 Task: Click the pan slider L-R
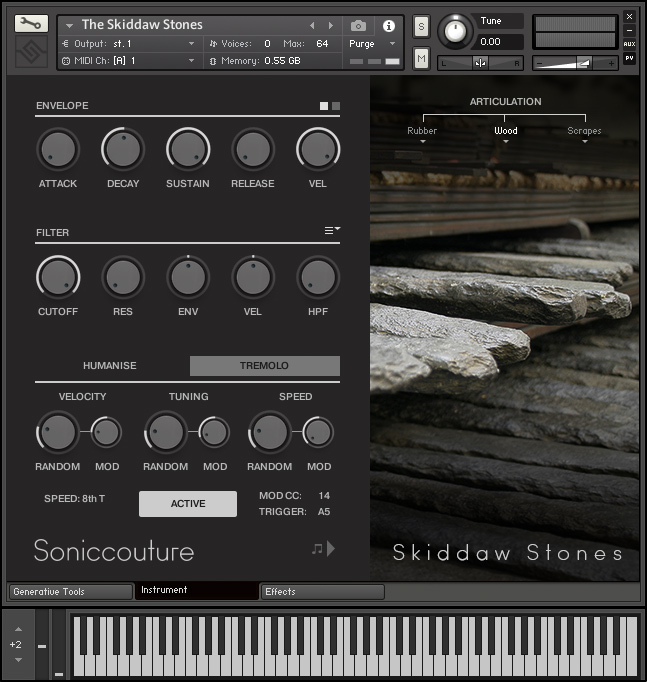tap(480, 64)
